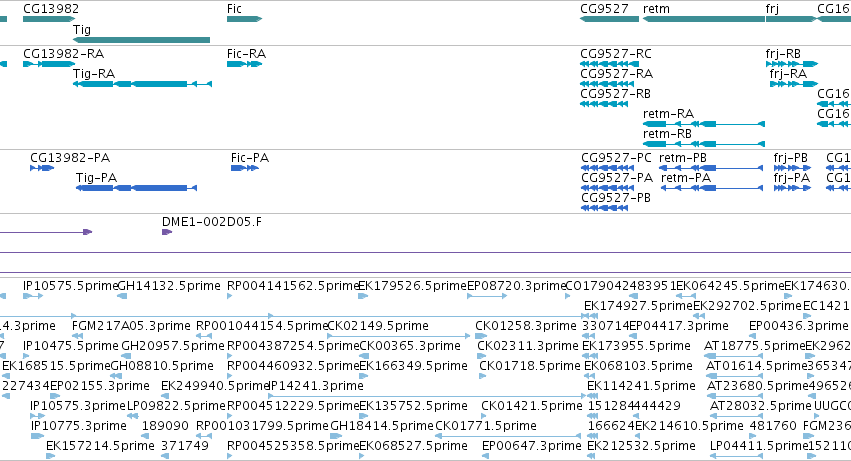Click the AT28032.5prime EST label
Viewport: 851px width, 461px height.
click(x=761, y=407)
